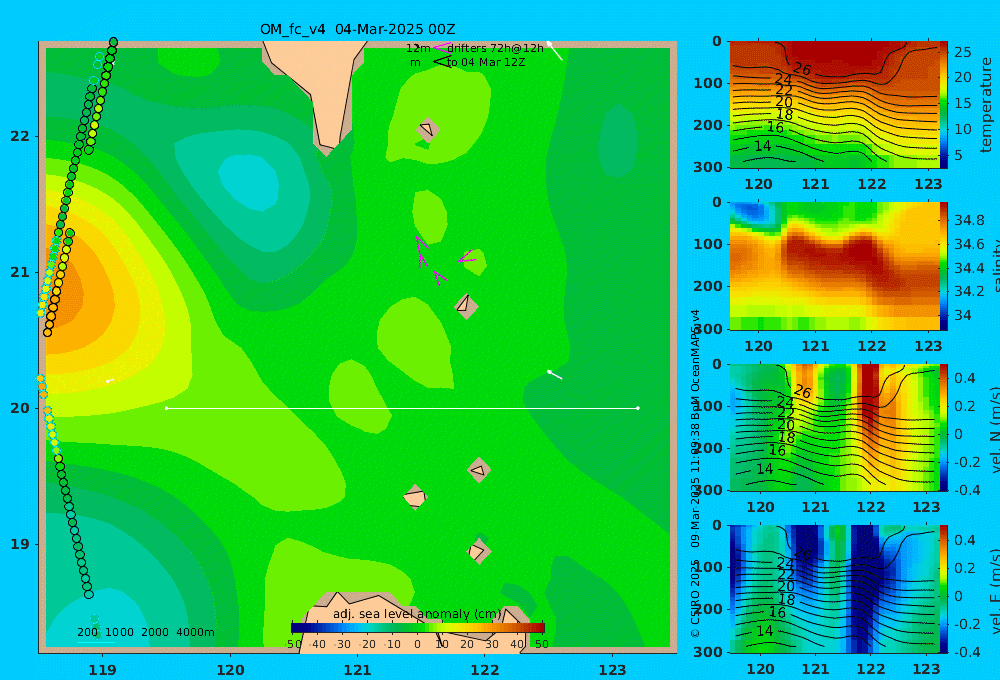Click the "to 04 Mar 12Z" legend text
This screenshot has height=680, width=1000.
pyautogui.click(x=485, y=62)
